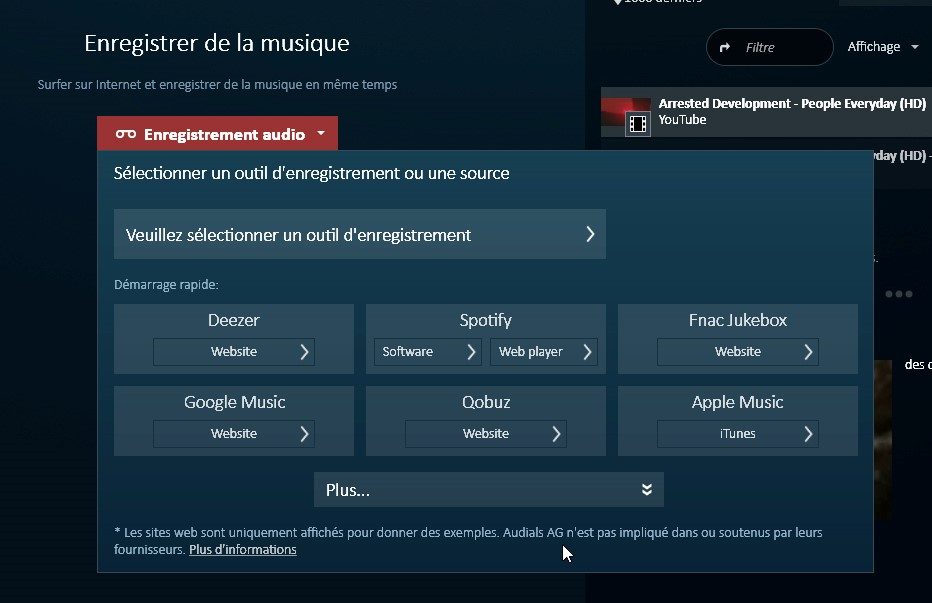Click the film strip icon on YouTube entry
The image size is (932, 603).
(x=637, y=124)
